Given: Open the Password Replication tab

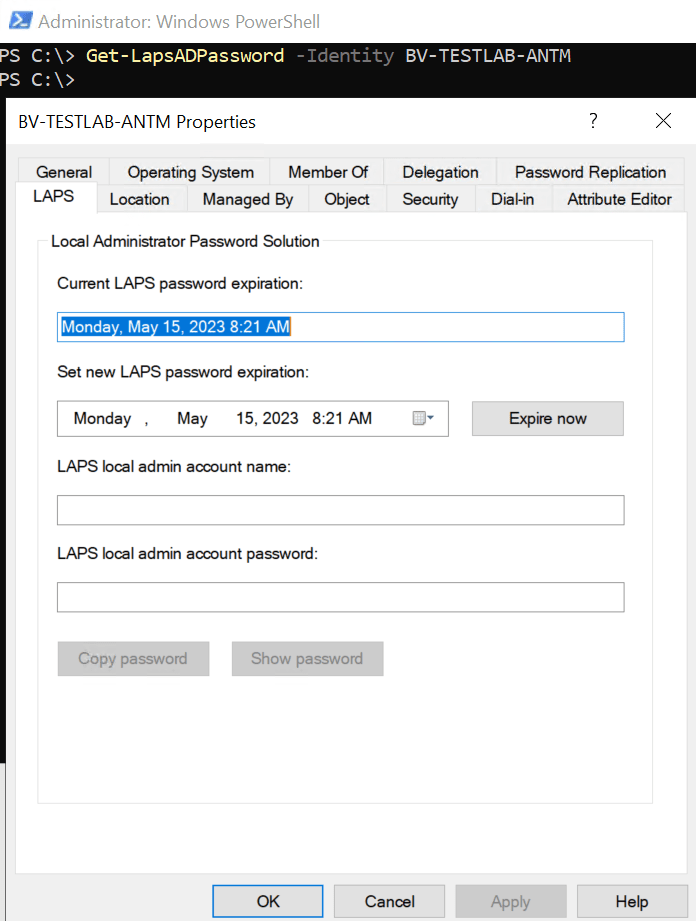Looking at the screenshot, I should click(590, 172).
